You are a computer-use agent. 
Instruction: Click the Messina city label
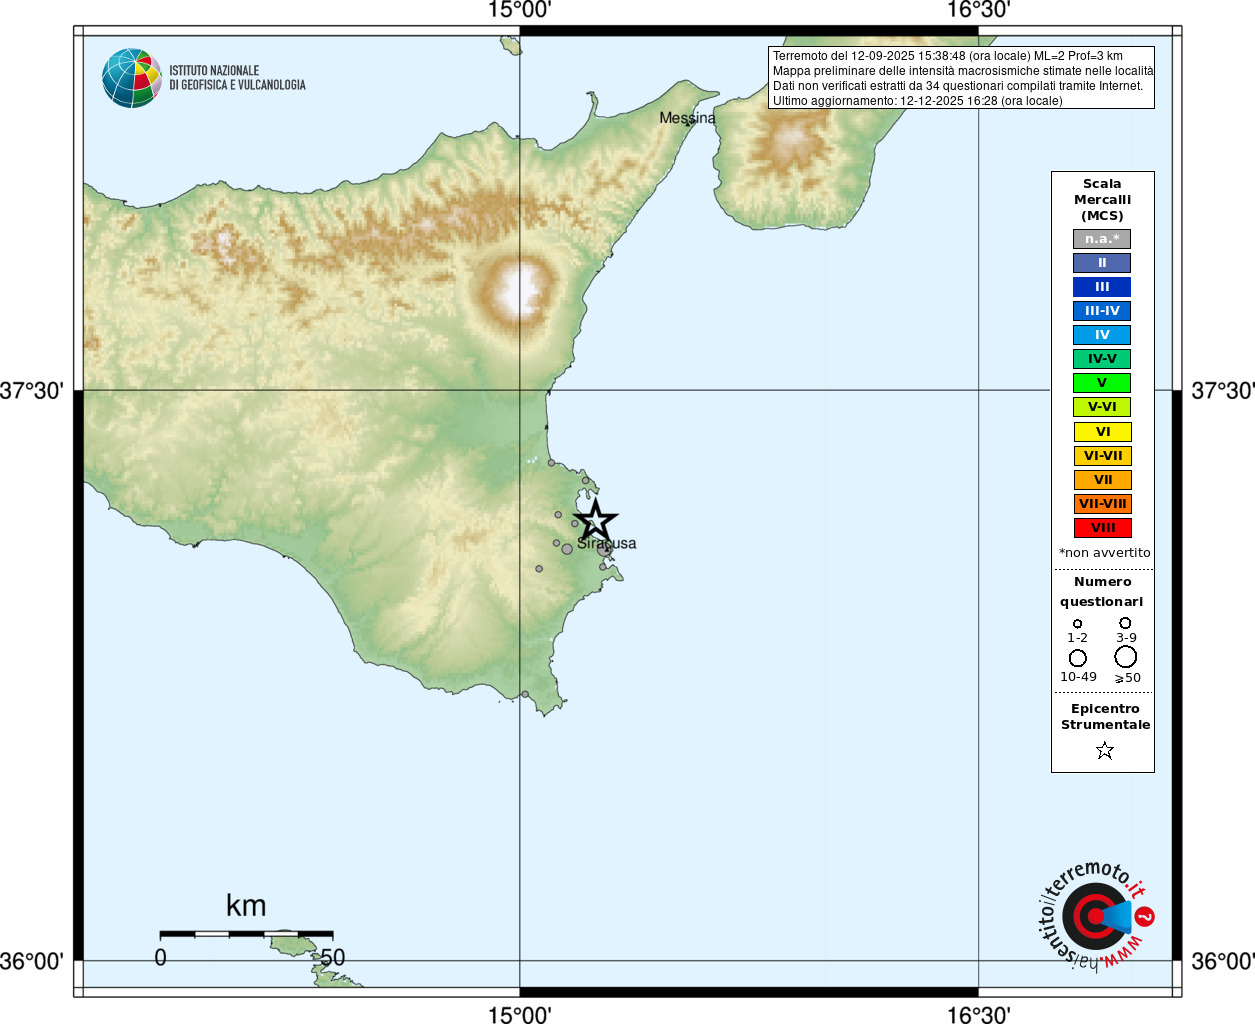click(x=687, y=118)
